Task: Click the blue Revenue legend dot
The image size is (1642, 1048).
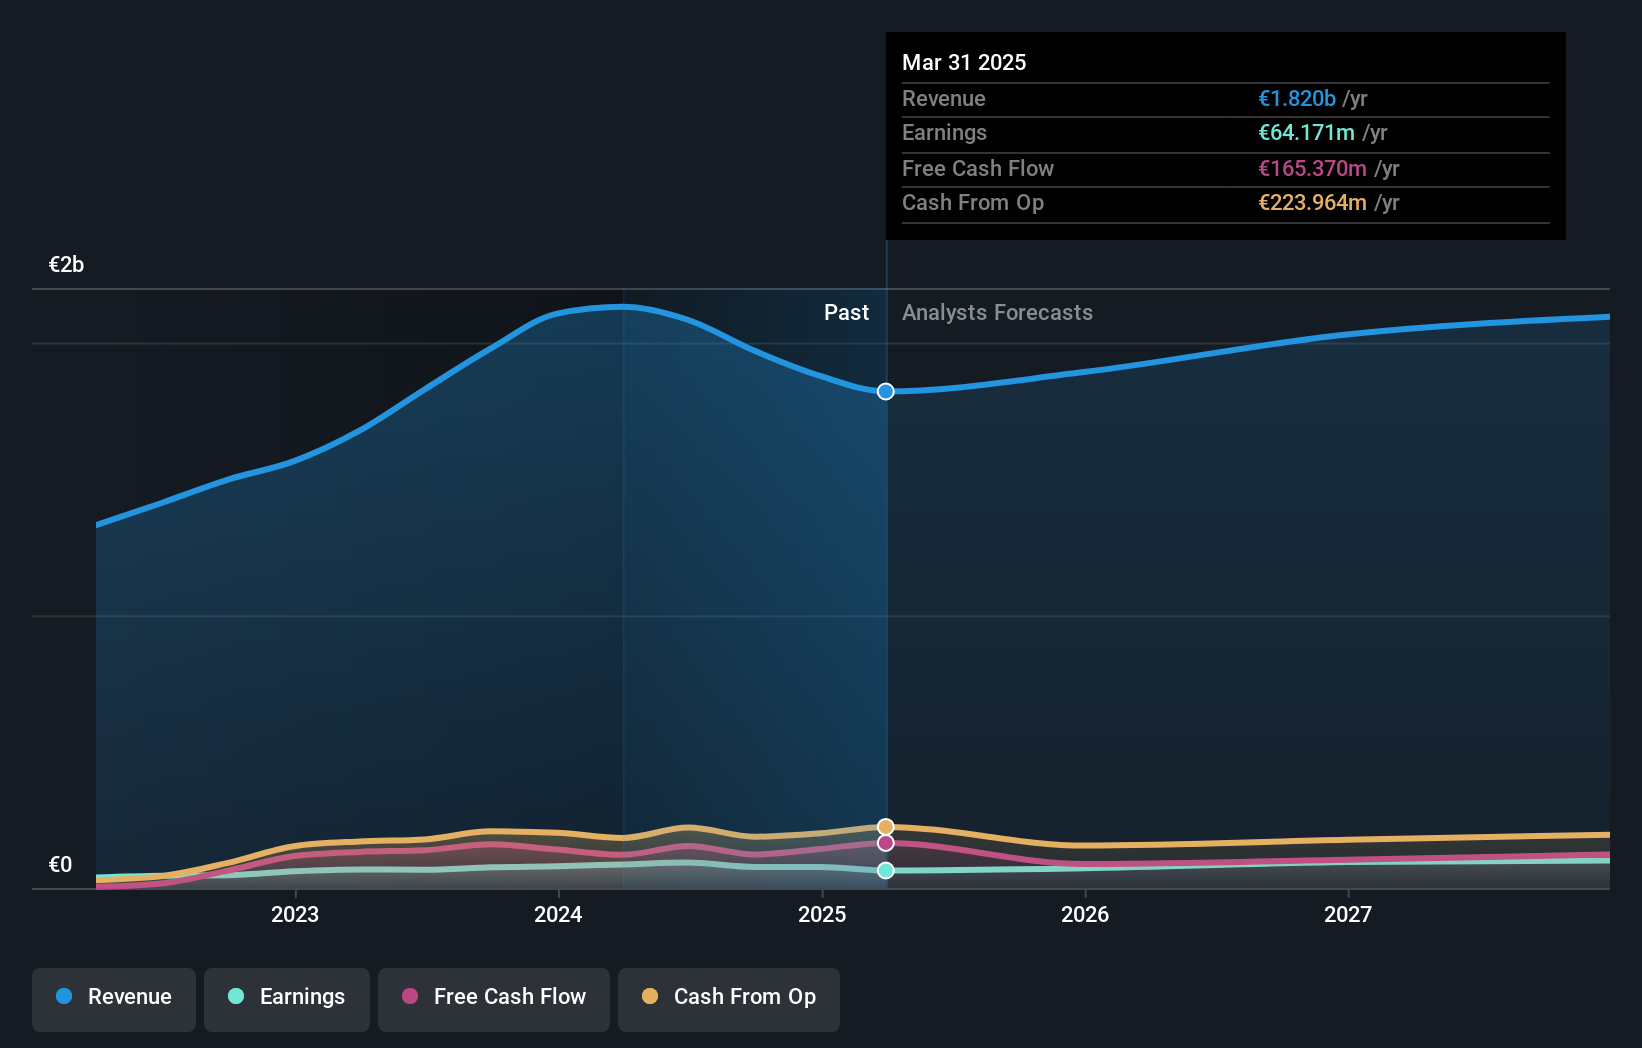Action: (64, 996)
